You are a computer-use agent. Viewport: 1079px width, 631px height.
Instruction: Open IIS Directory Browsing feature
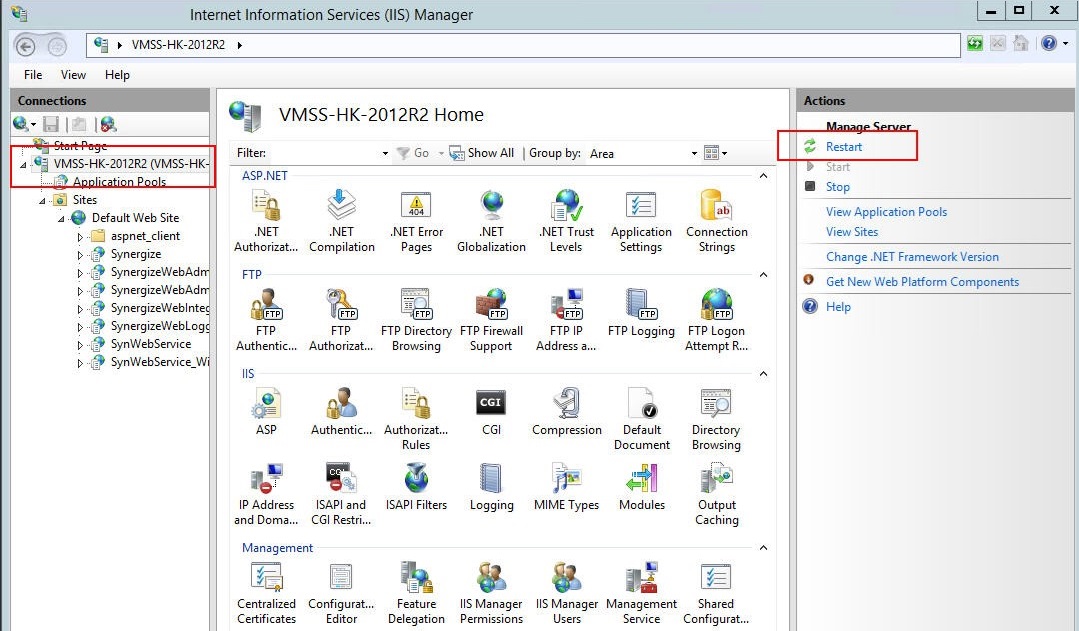click(x=716, y=418)
